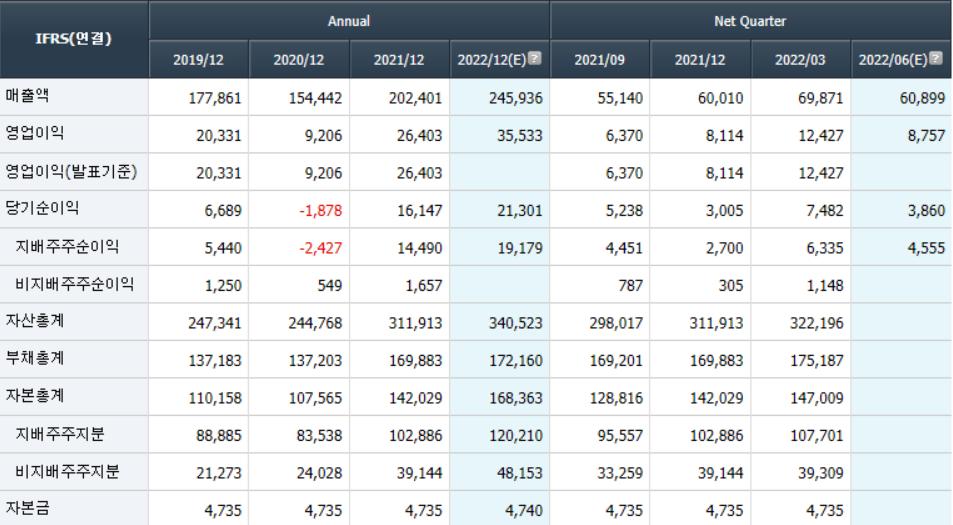Select the 영업이익 row label

35,133
